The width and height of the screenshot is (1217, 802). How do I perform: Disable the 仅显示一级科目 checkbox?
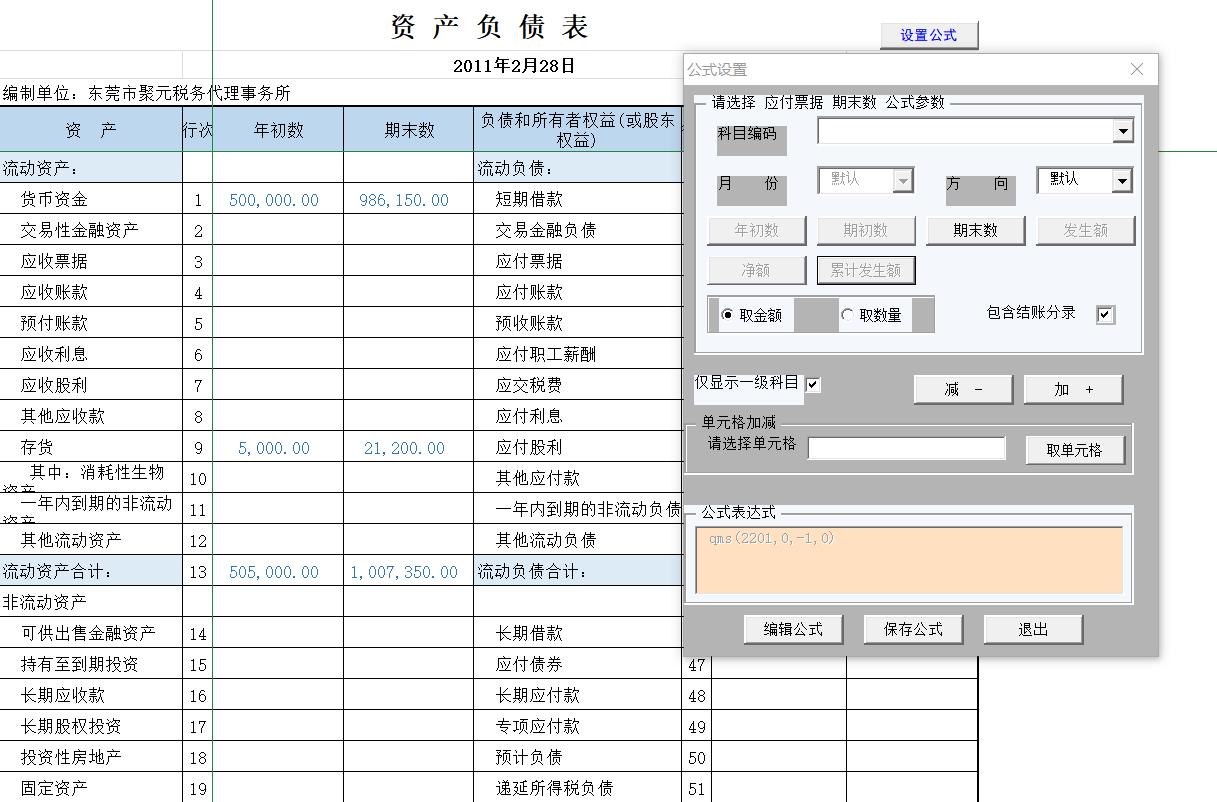(x=812, y=384)
